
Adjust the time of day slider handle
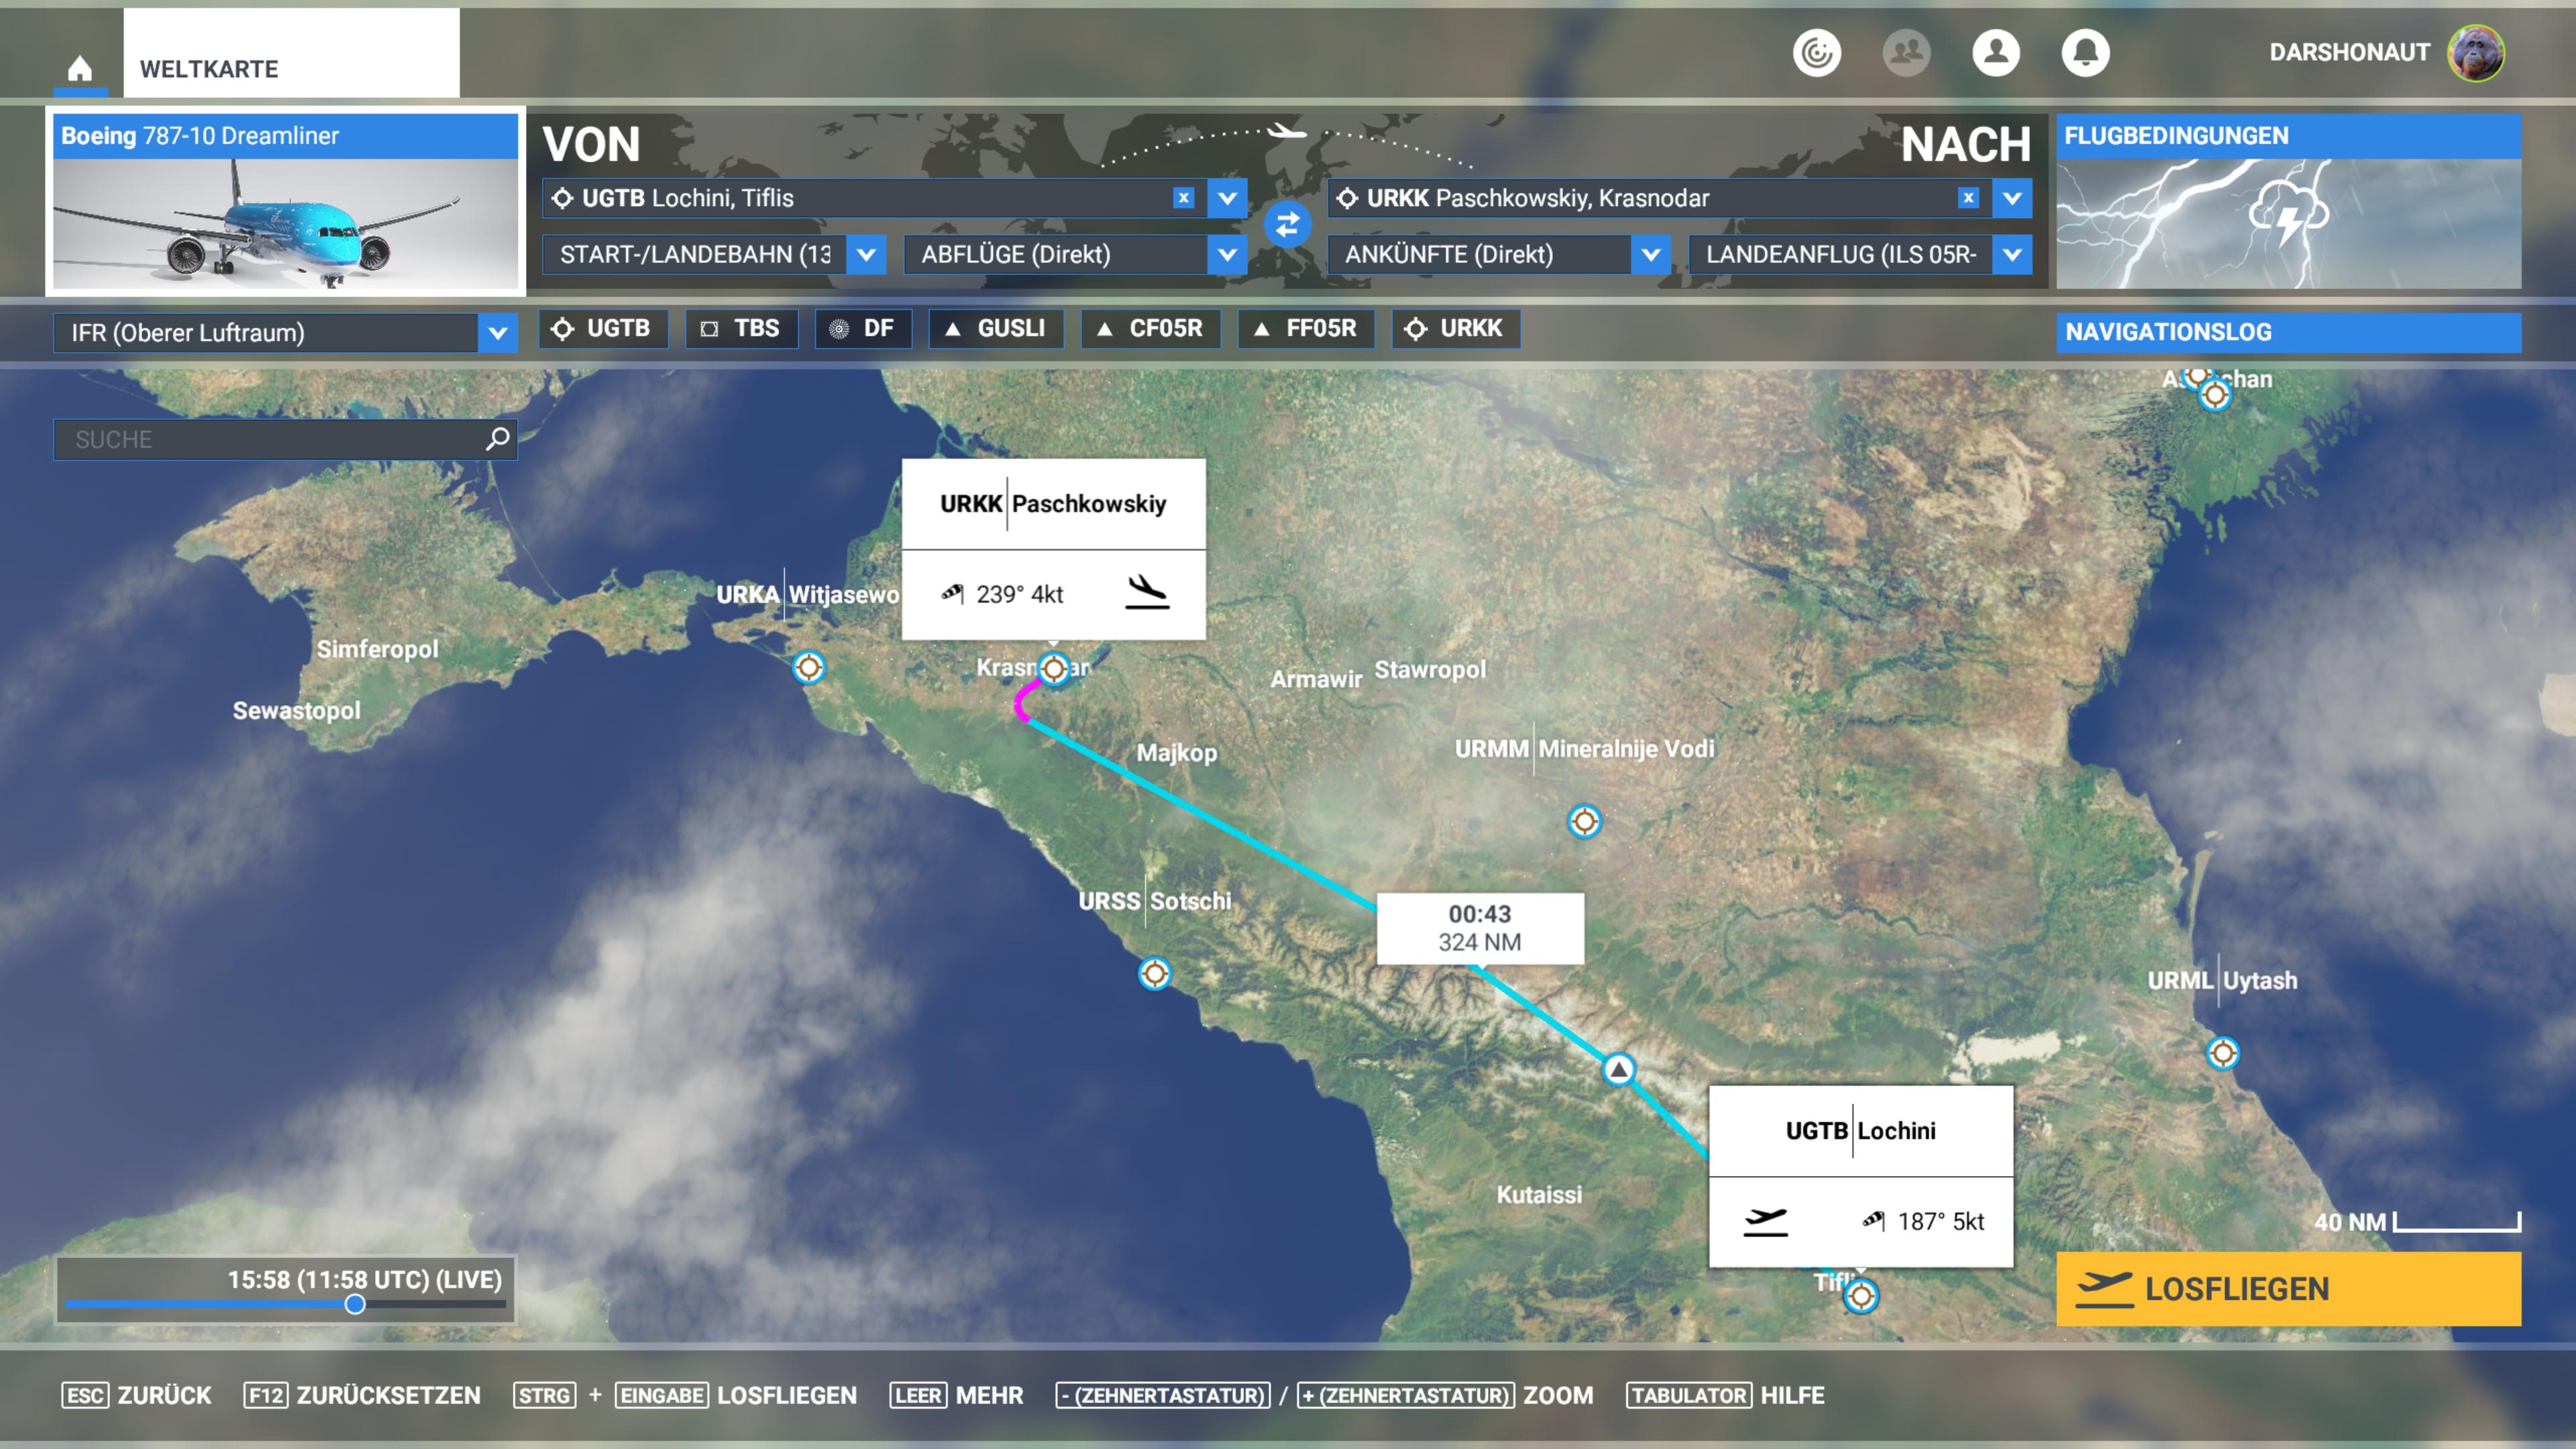coord(355,1304)
